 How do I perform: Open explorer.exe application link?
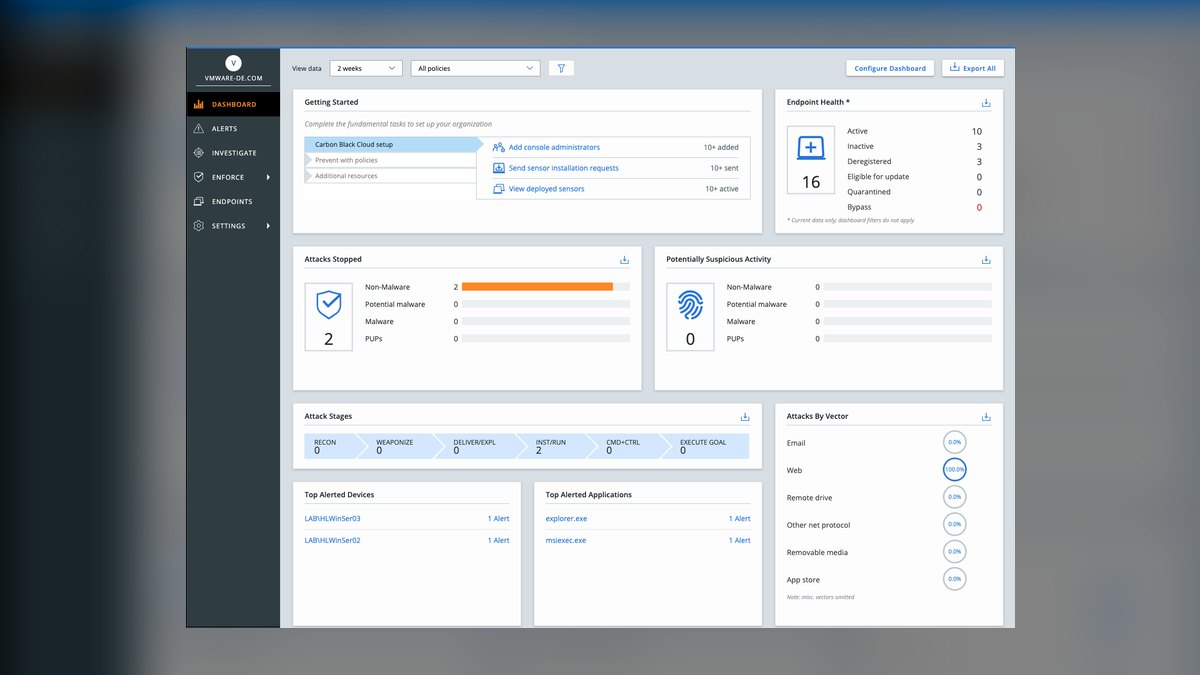point(566,519)
